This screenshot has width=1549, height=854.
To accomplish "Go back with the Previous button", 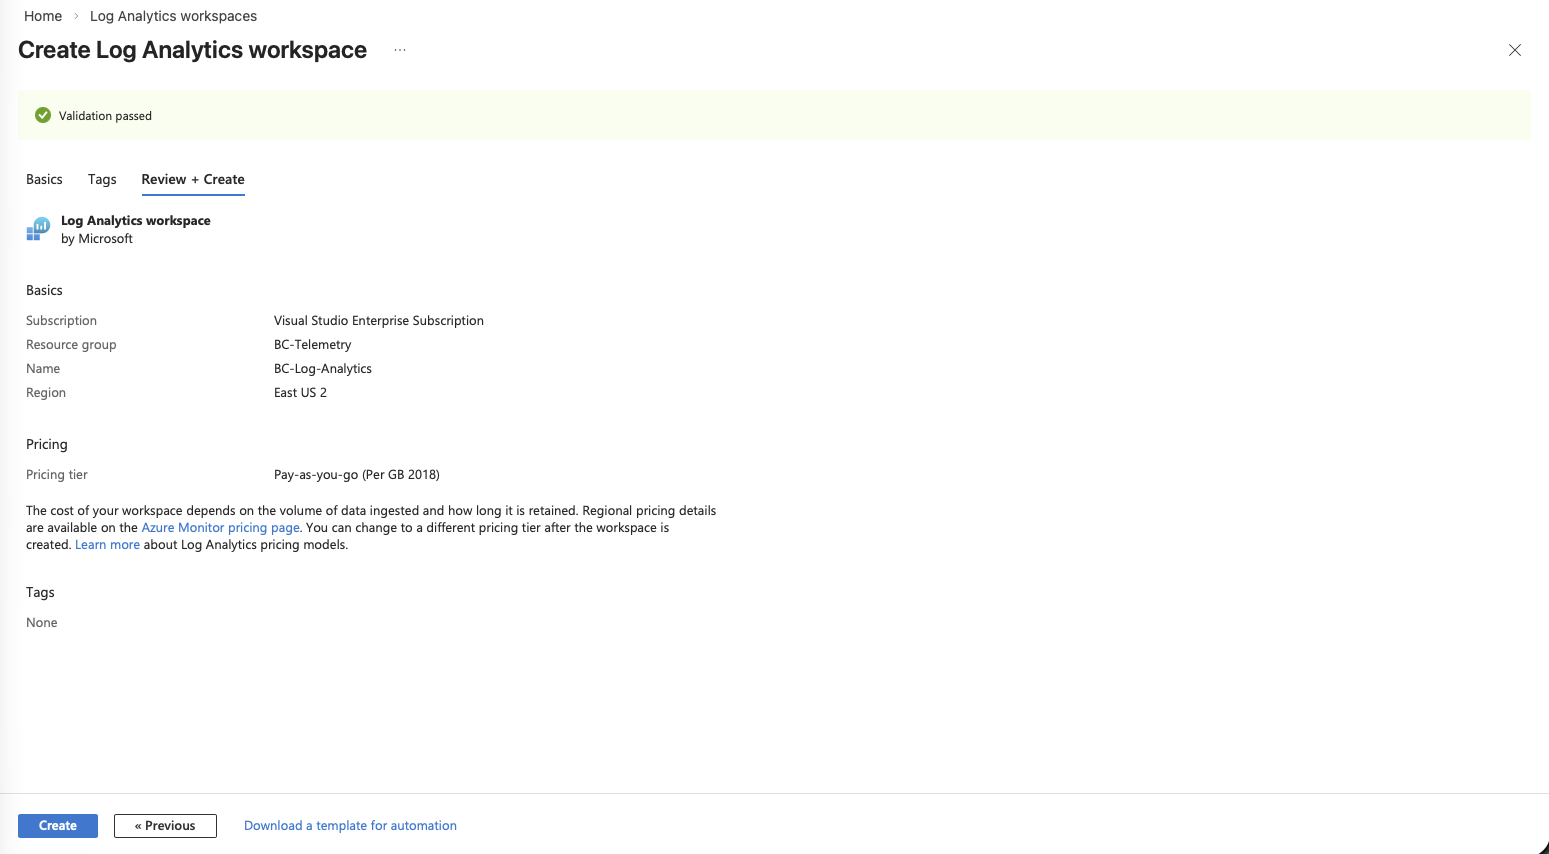I will [x=165, y=826].
